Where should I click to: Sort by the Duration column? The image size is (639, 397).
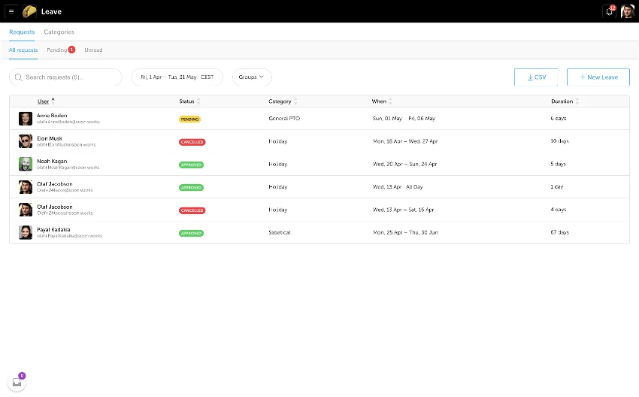(x=565, y=101)
